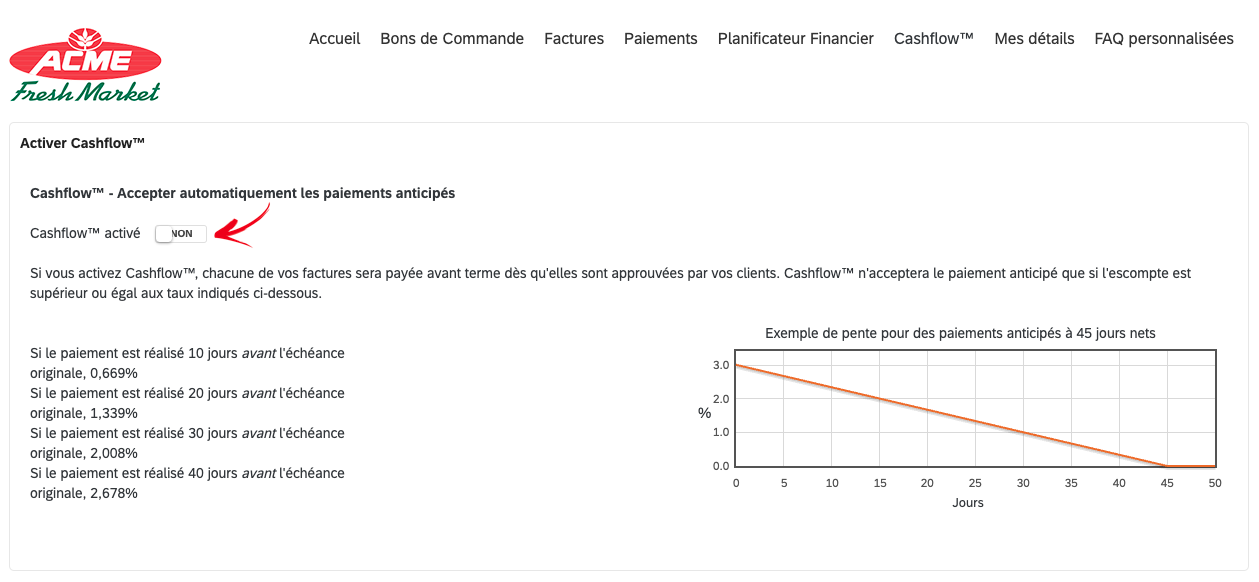Open Mes détails
This screenshot has height=582, width=1259.
(x=1034, y=39)
